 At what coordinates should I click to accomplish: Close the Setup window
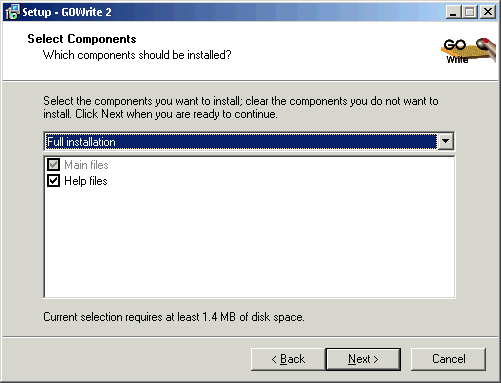tap(488, 12)
